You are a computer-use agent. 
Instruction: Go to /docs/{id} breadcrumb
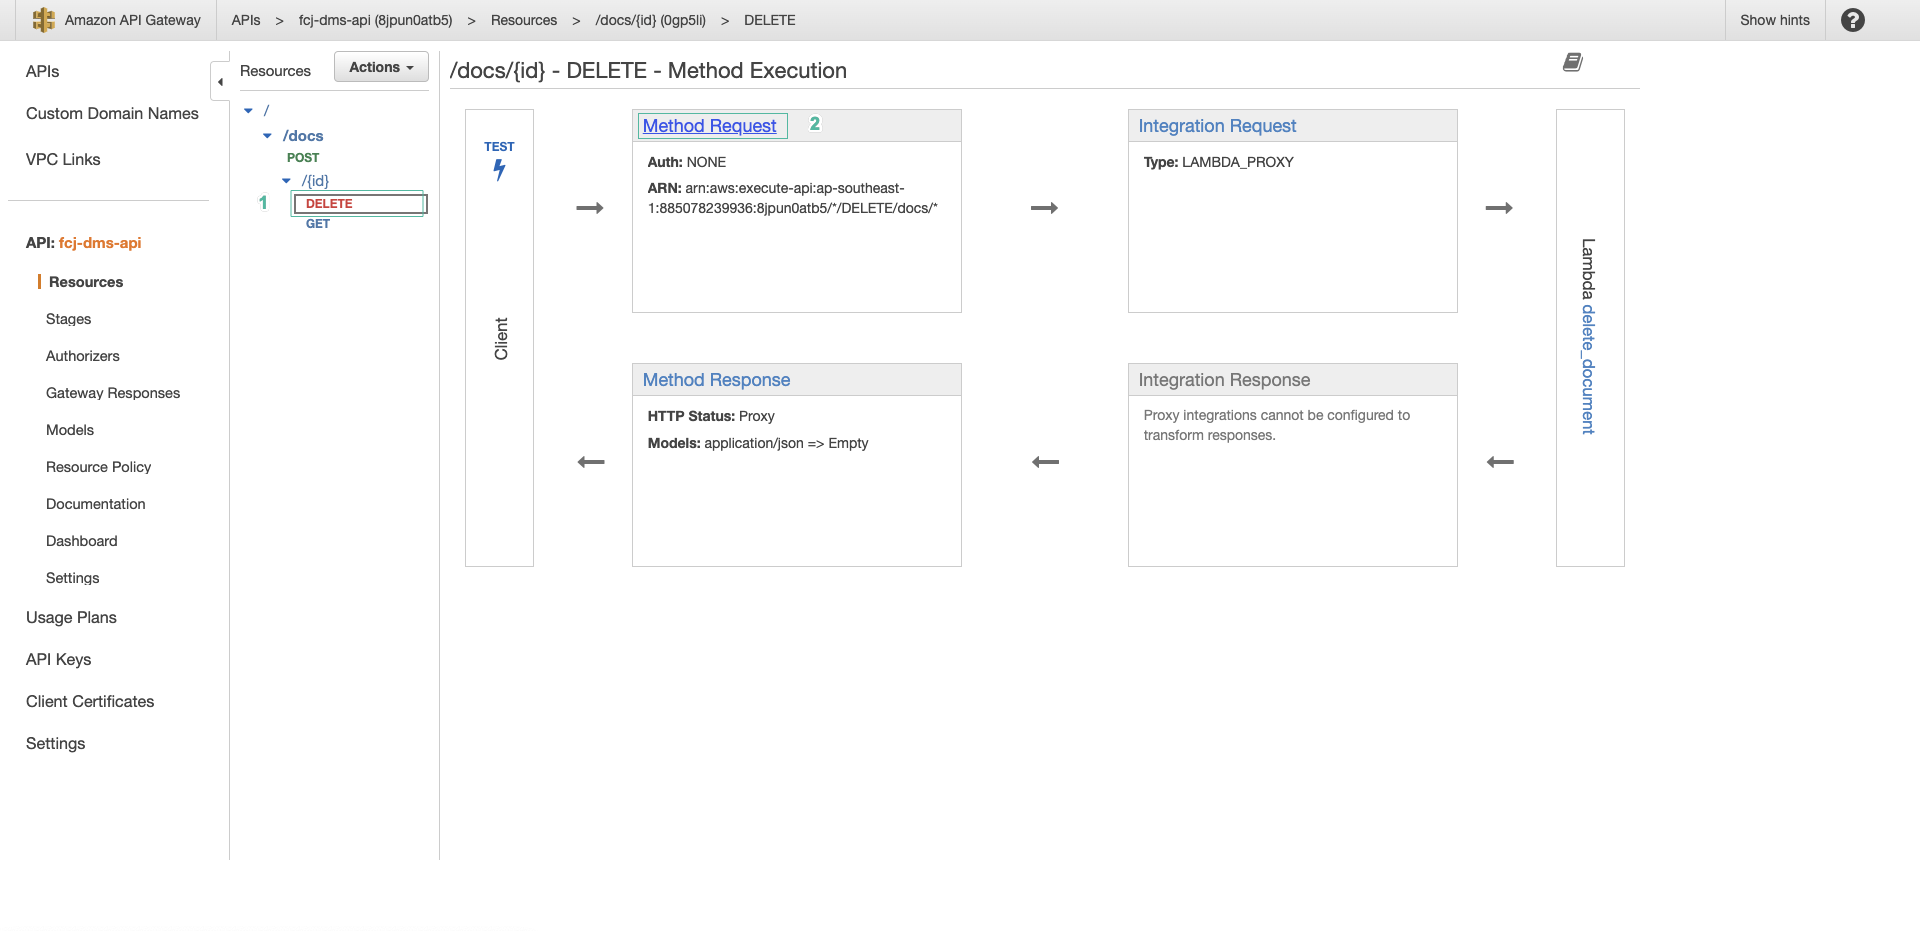click(650, 20)
